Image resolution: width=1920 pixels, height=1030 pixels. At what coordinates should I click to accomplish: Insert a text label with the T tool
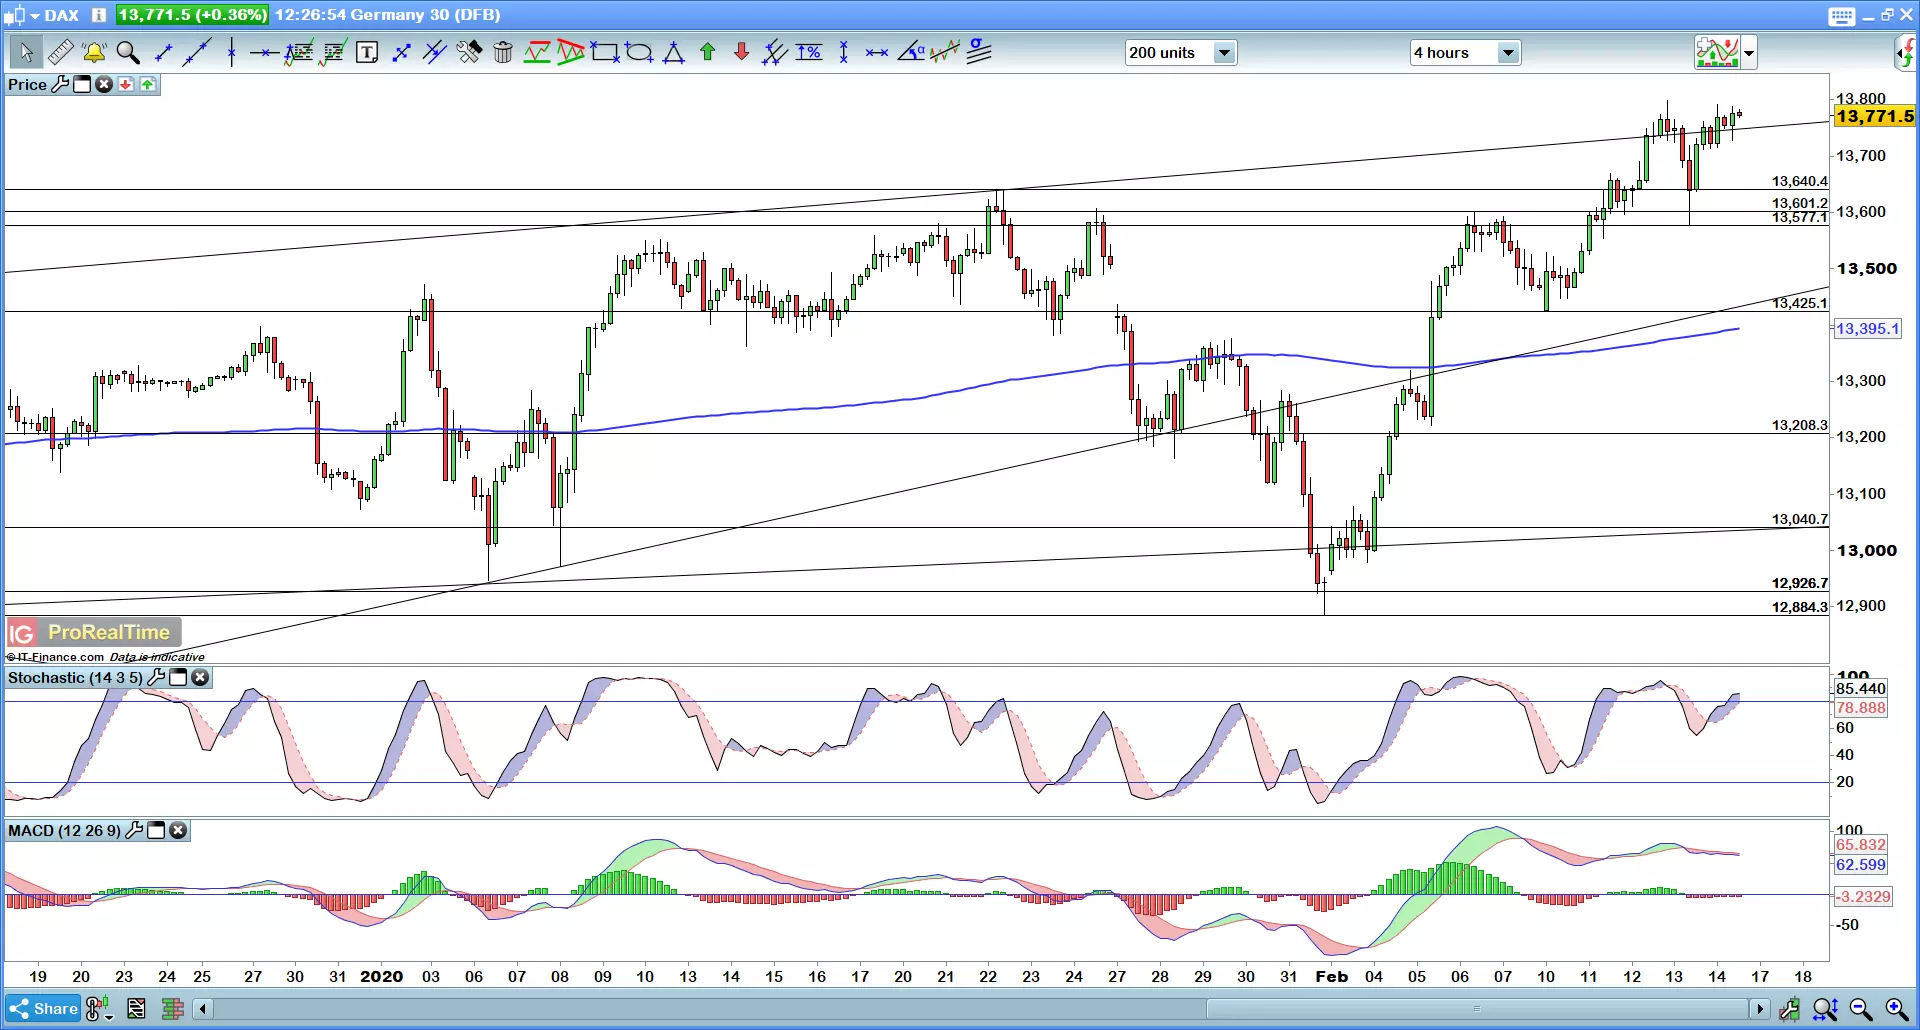(x=367, y=52)
